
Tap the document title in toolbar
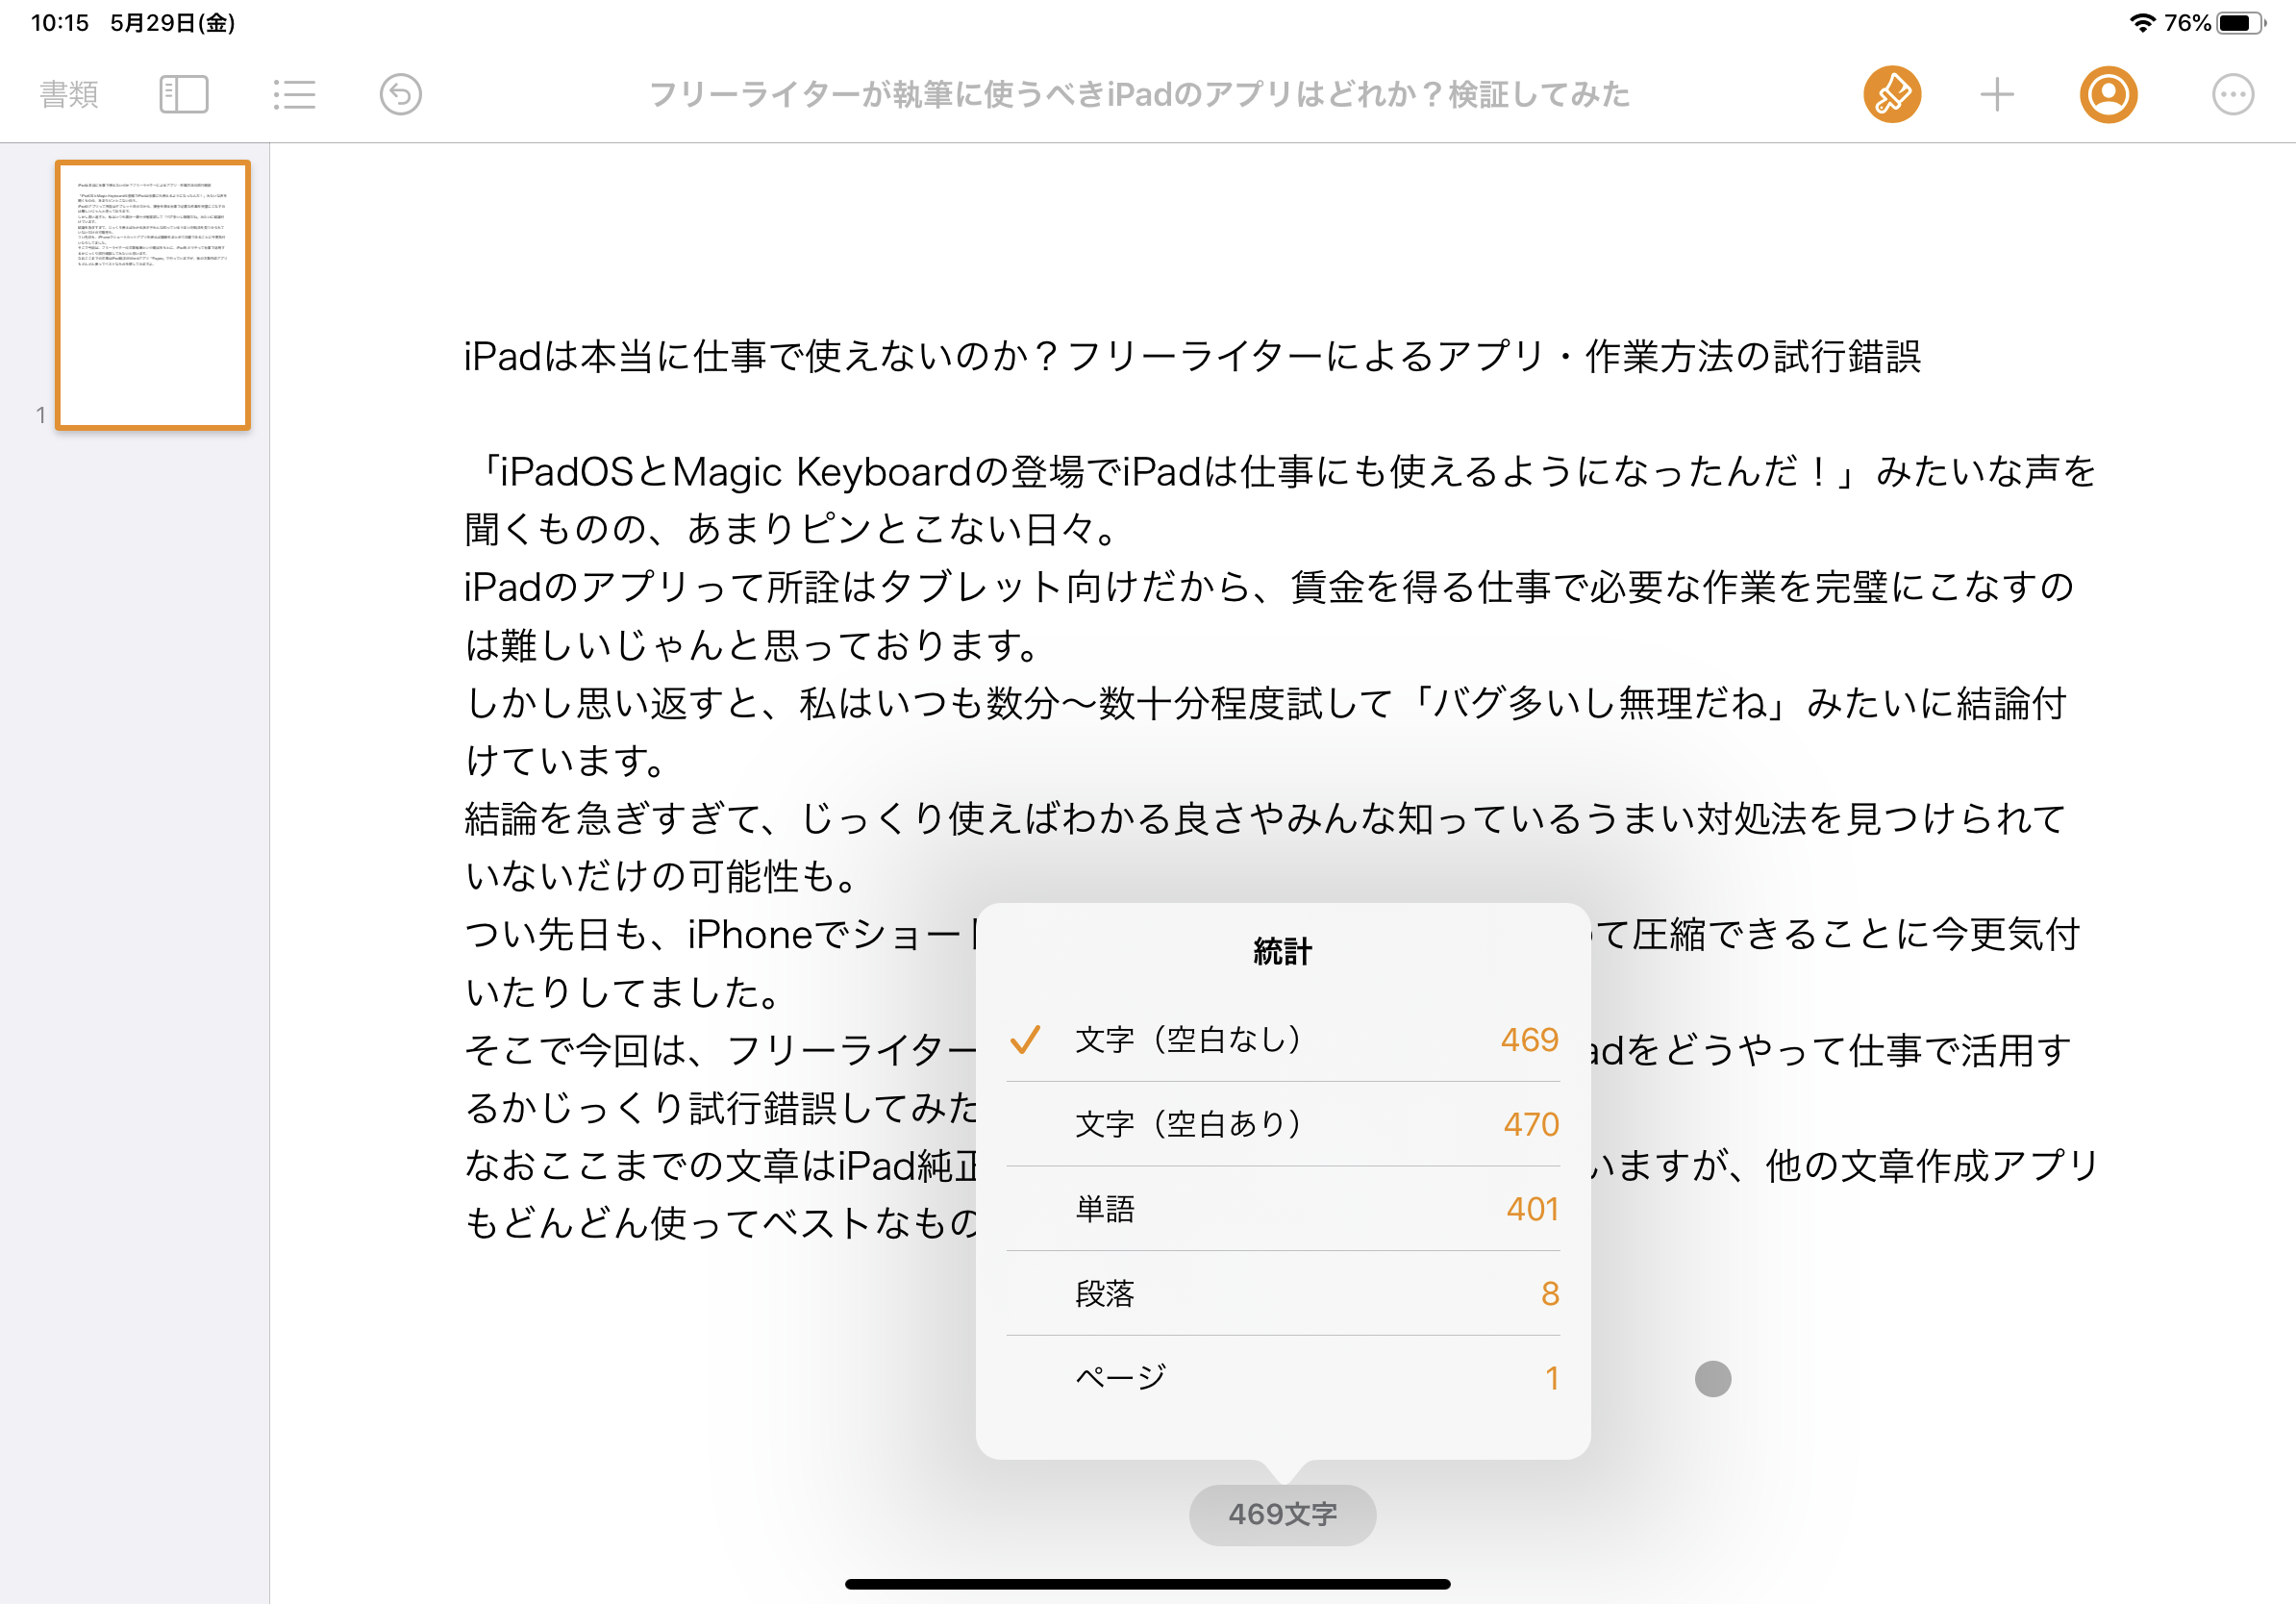tap(1140, 94)
